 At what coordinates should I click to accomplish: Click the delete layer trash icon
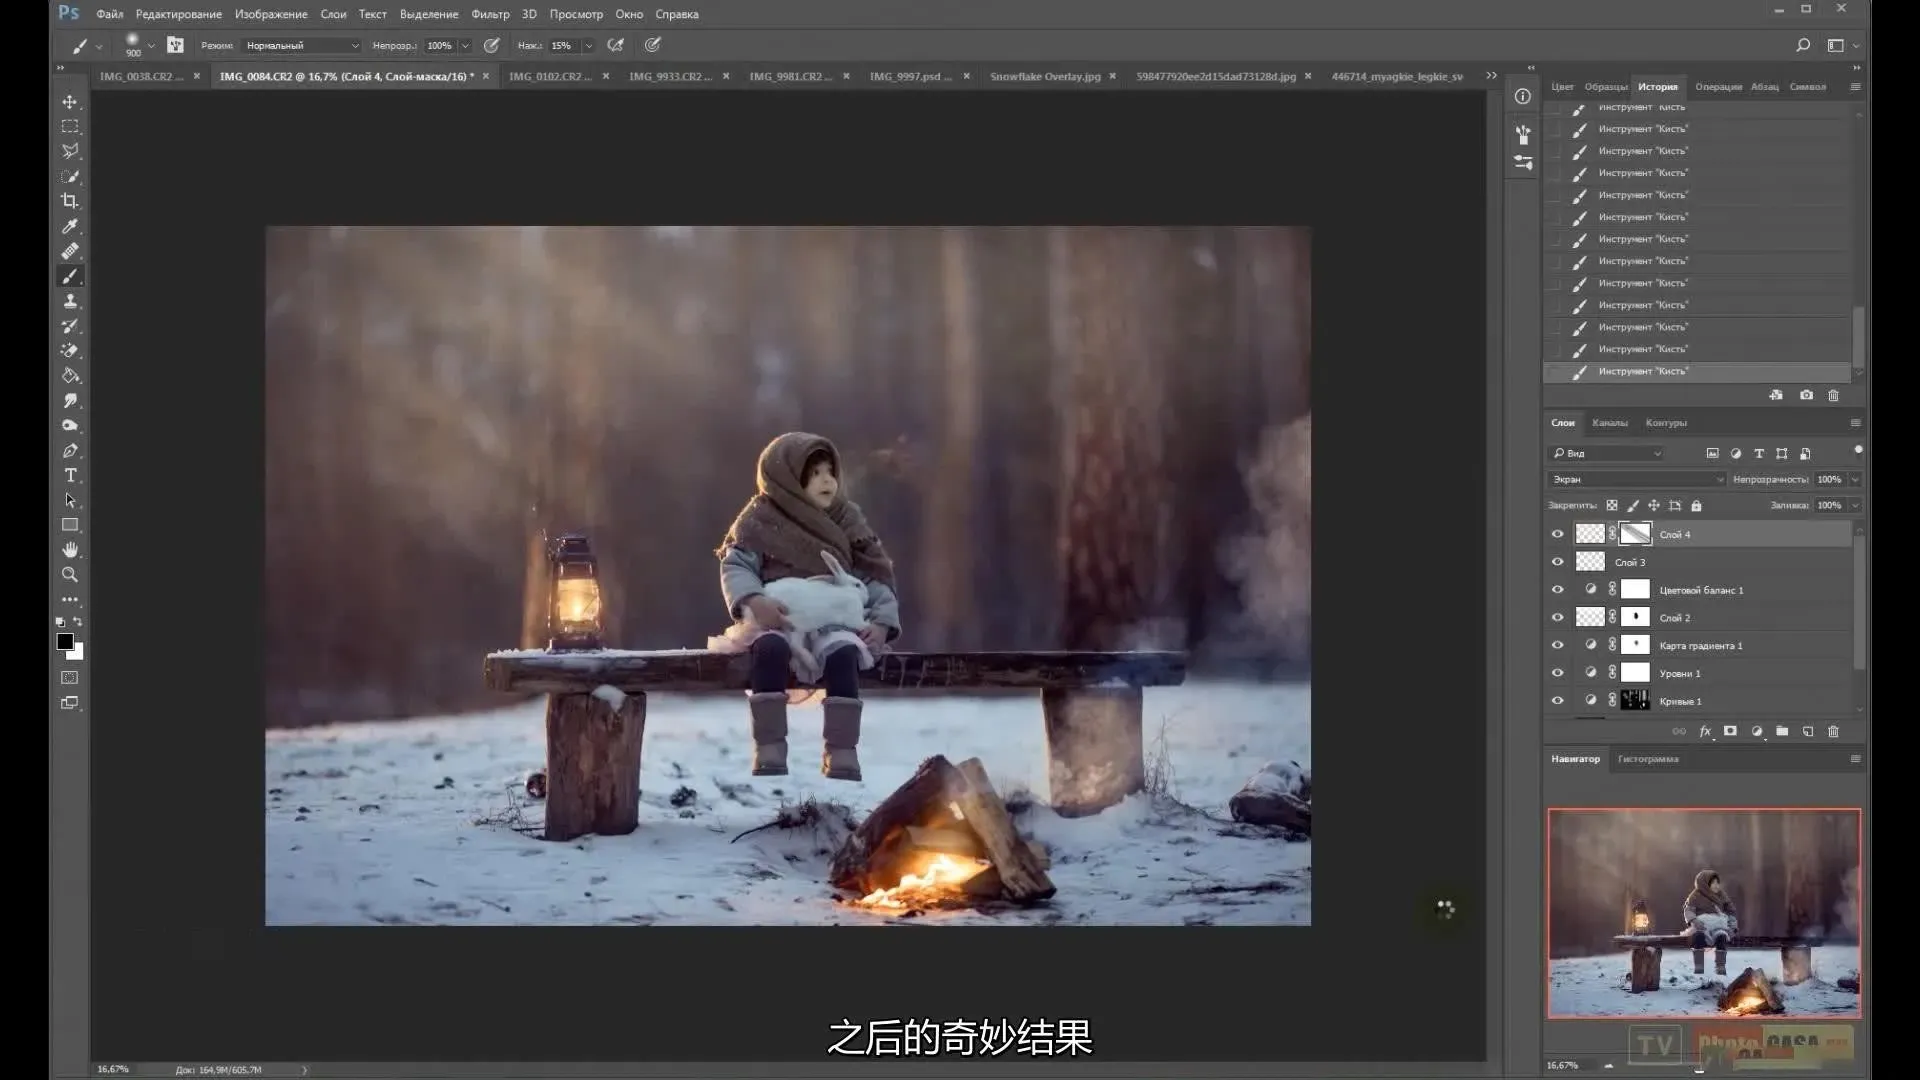[1833, 731]
